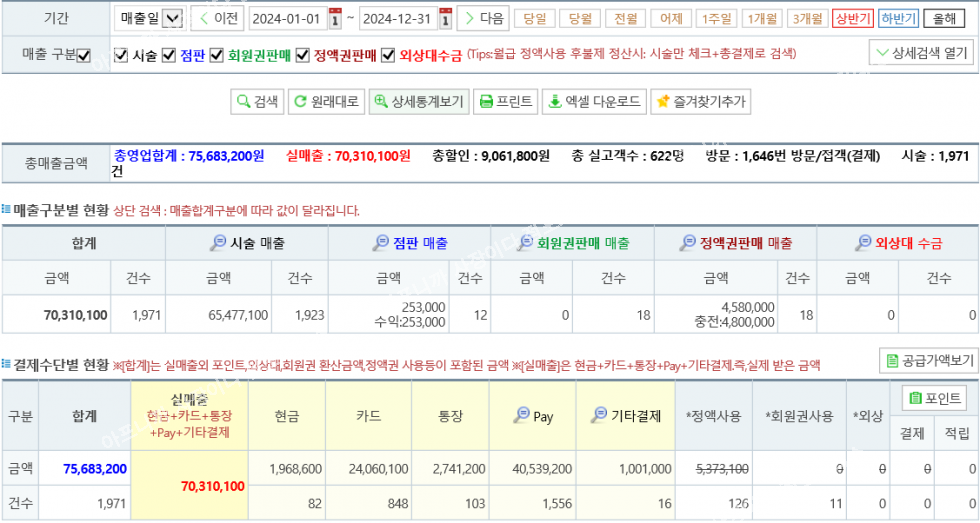Go to next period with 다음 button
The image size is (980, 523).
(482, 19)
